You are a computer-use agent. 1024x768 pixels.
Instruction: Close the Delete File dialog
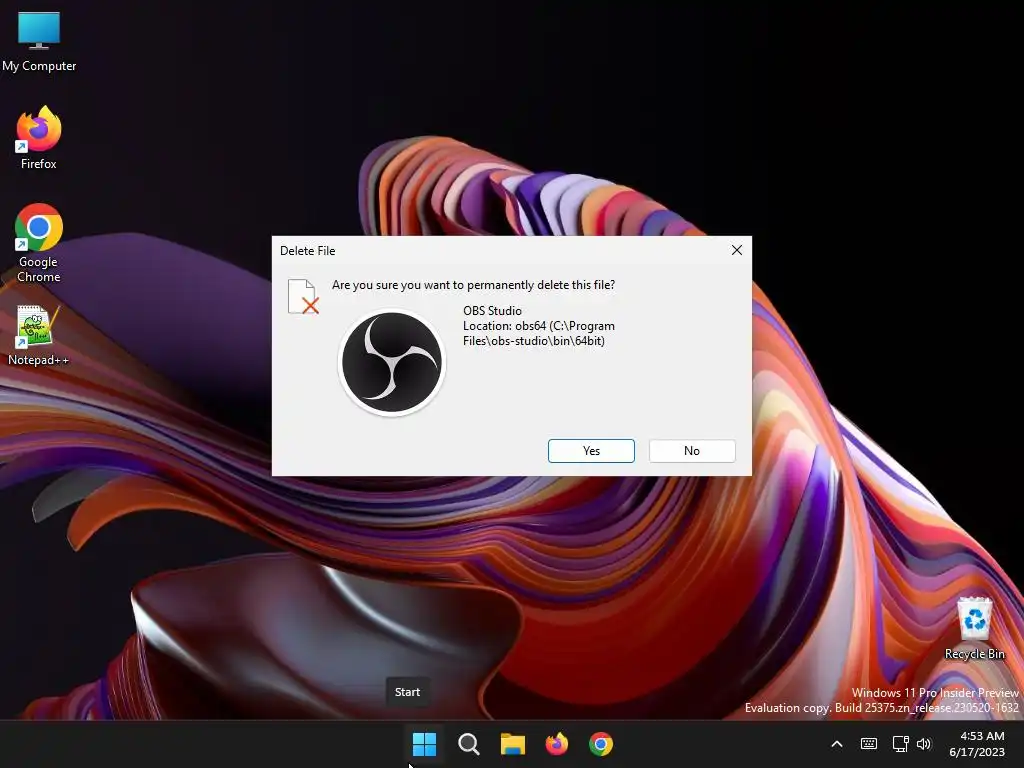737,250
